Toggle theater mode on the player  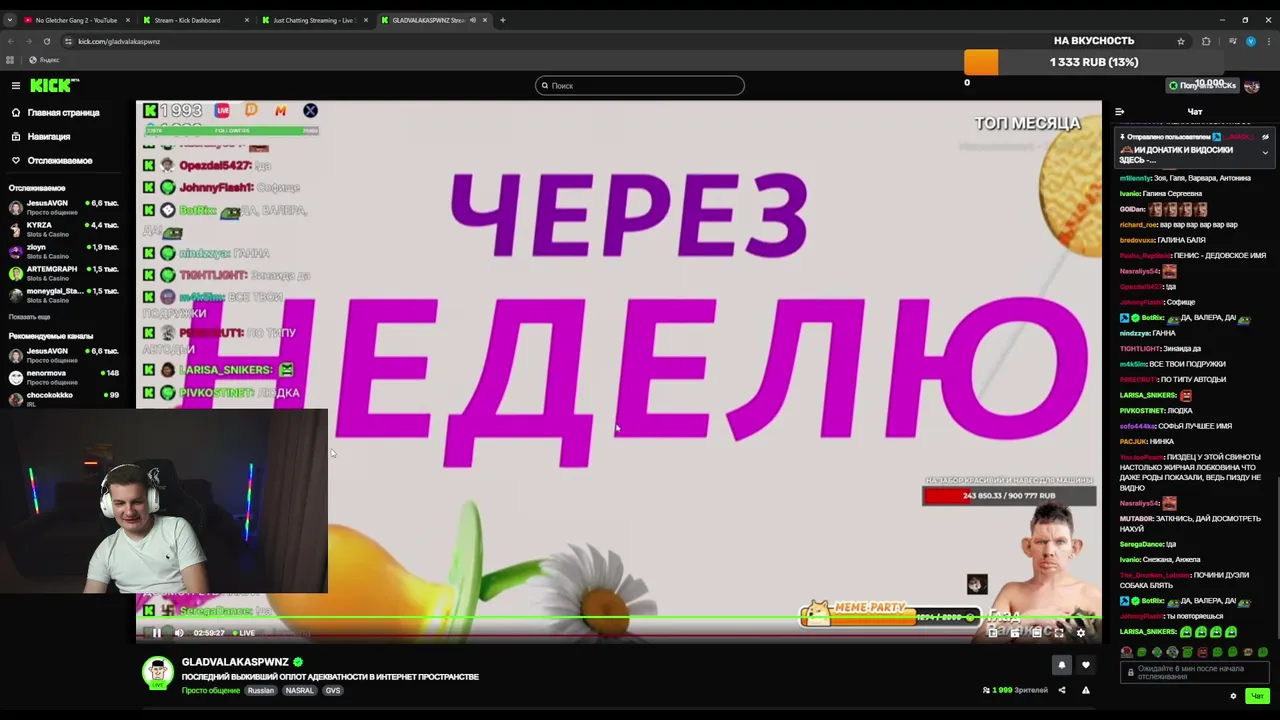click(x=1037, y=632)
